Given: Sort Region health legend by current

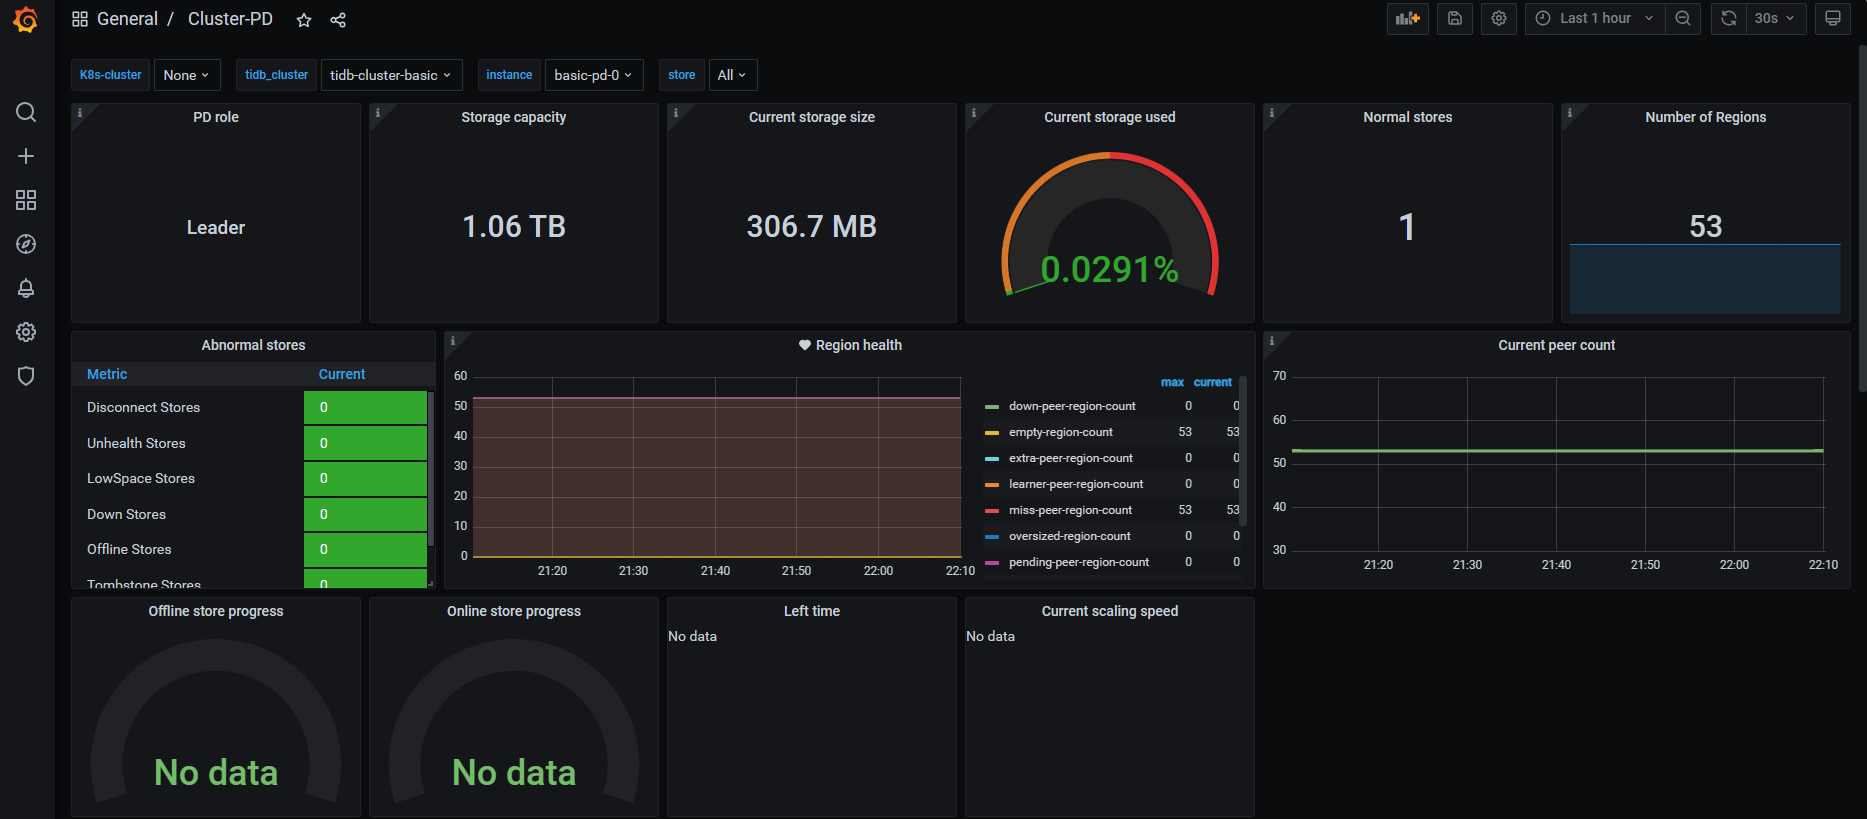Looking at the screenshot, I should 1213,382.
